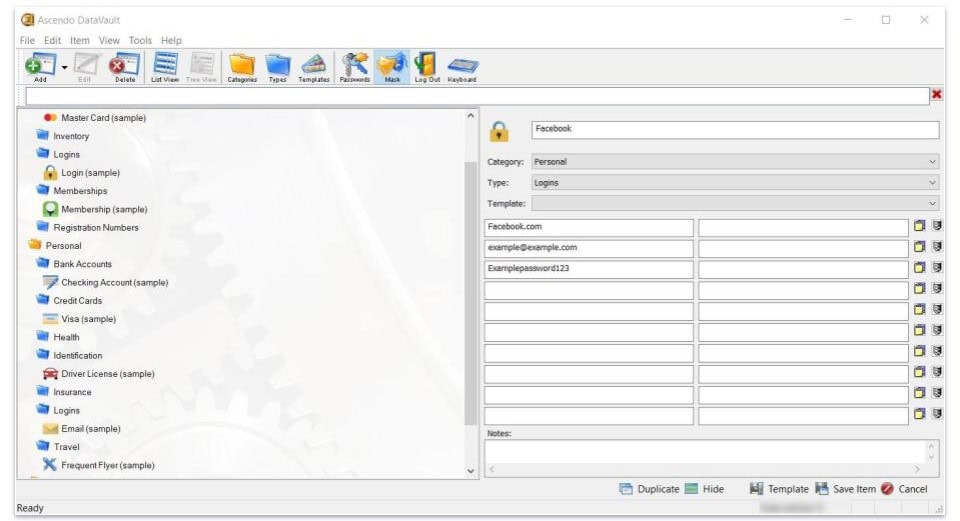Click the Hide button
The width and height of the screenshot is (960, 521).
coord(705,489)
